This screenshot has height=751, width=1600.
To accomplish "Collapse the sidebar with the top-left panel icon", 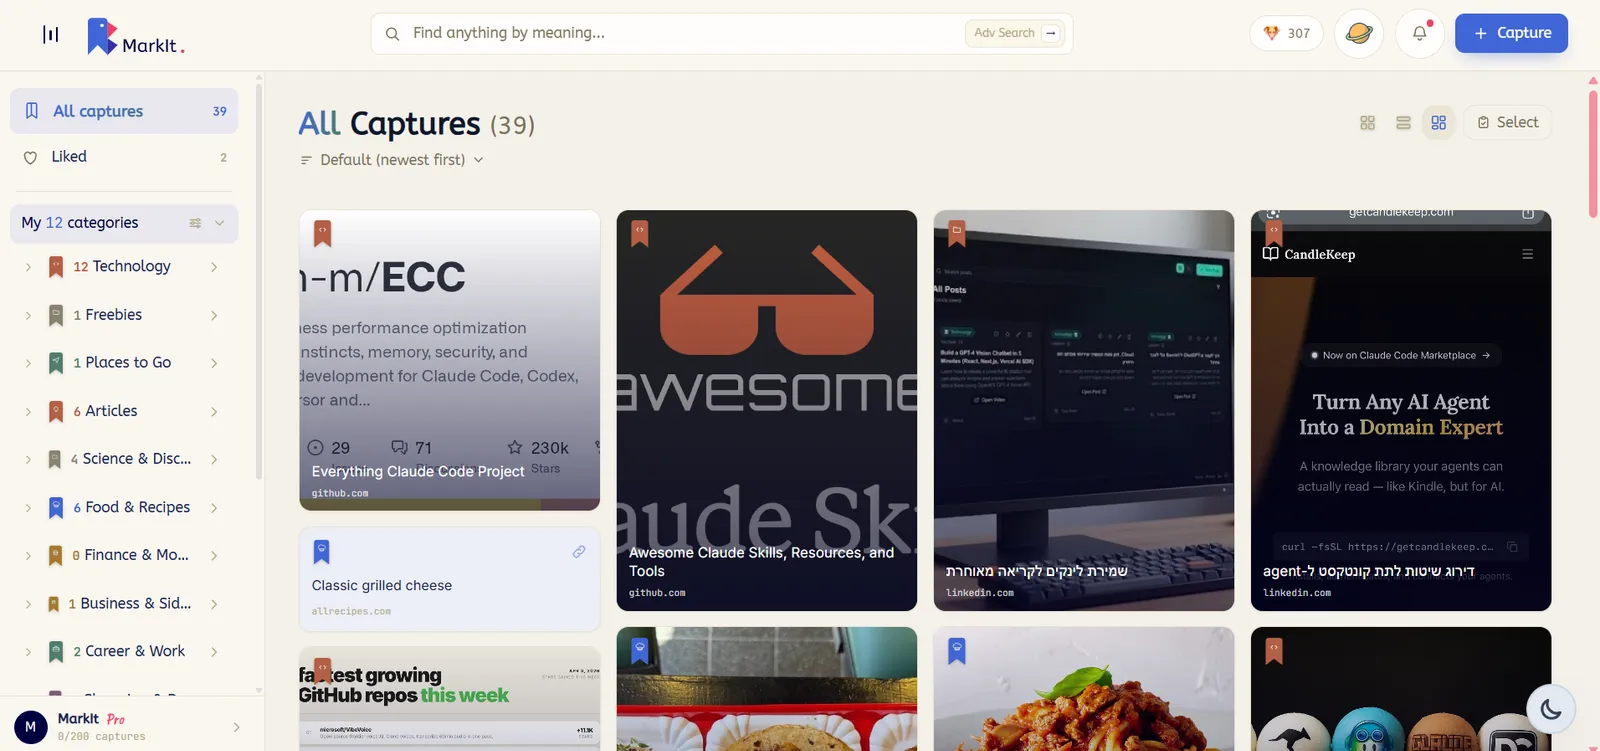I will tap(50, 34).
